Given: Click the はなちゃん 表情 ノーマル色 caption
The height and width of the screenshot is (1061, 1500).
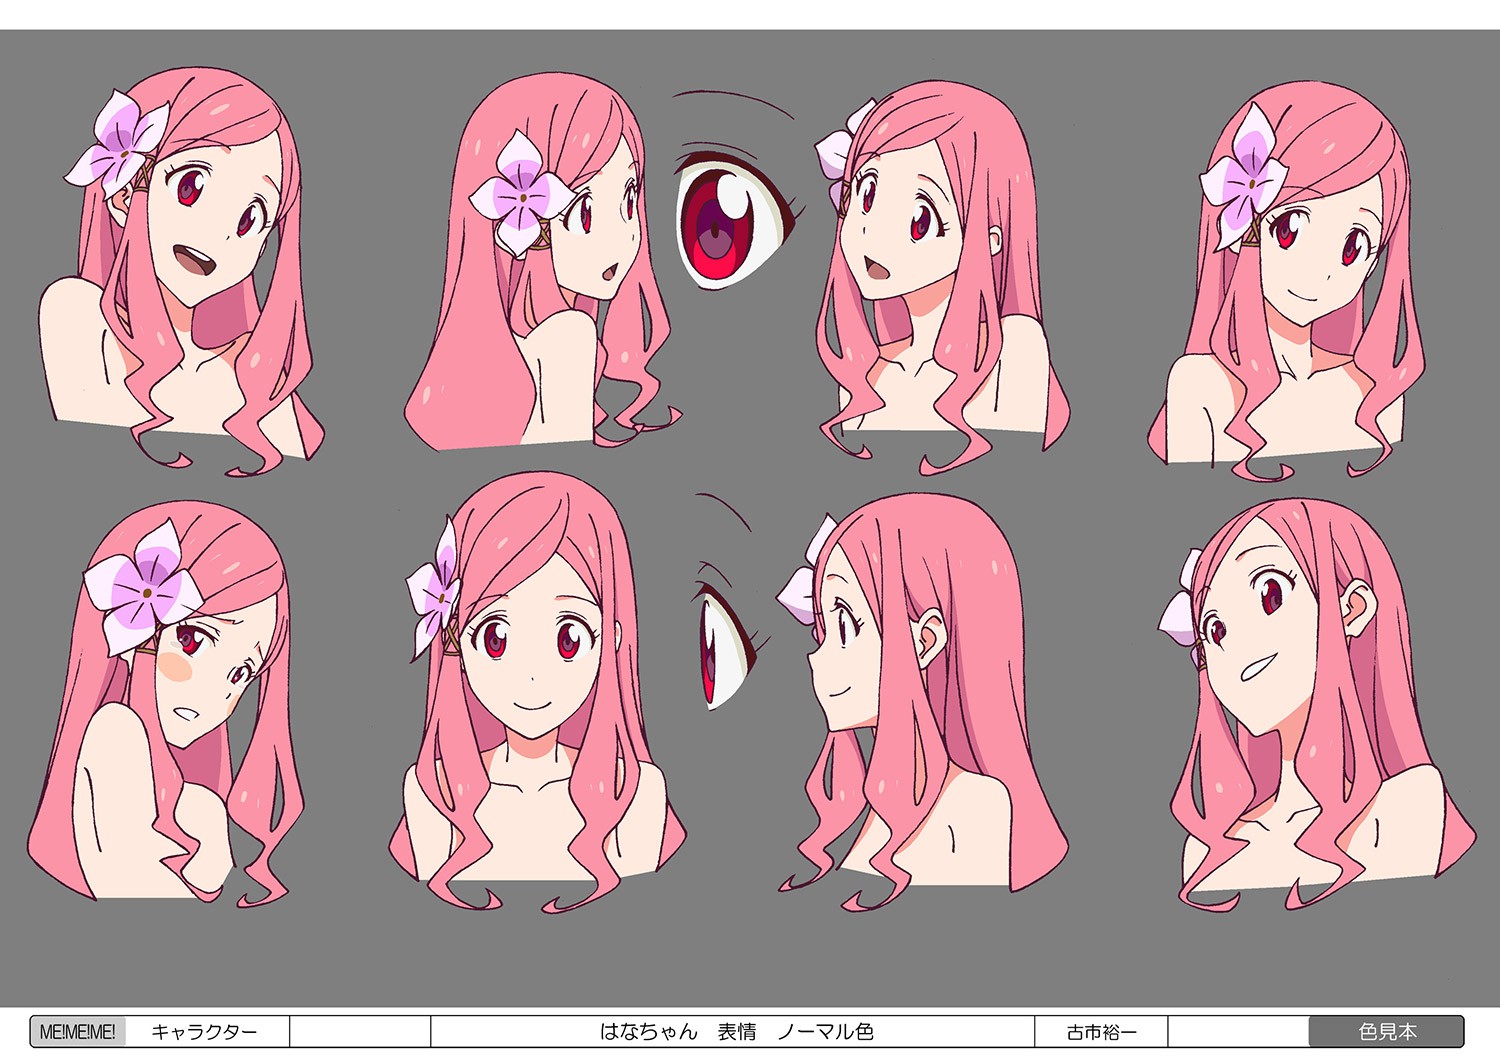Looking at the screenshot, I should click(736, 1031).
